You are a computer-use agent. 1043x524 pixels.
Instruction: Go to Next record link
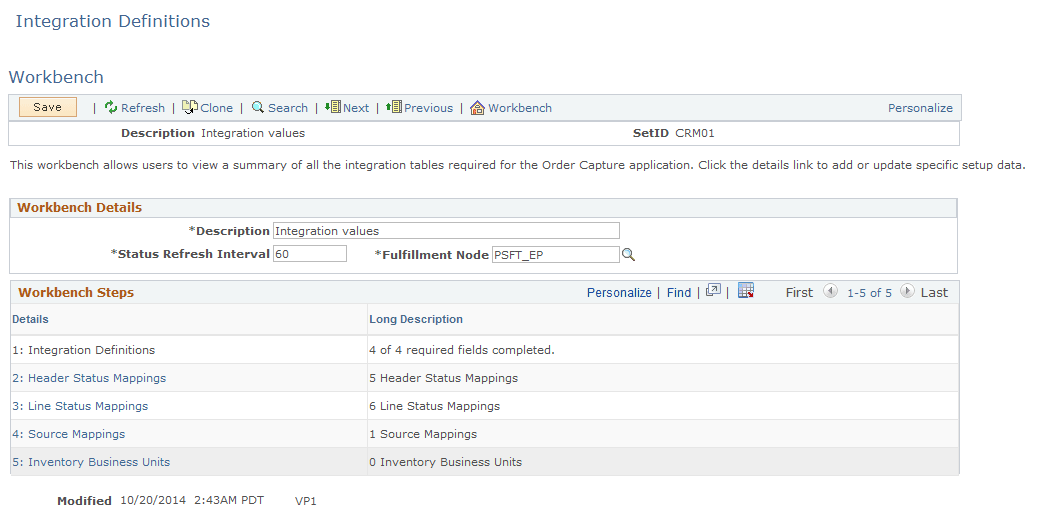(x=356, y=108)
